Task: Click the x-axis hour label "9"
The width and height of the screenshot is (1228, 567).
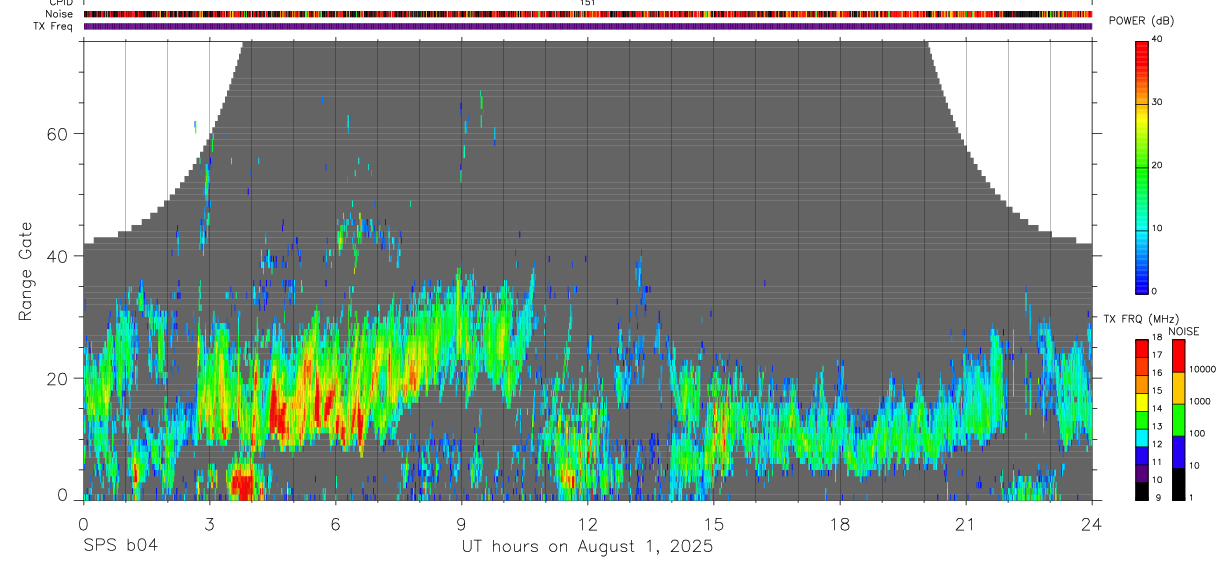Action: coord(462,523)
